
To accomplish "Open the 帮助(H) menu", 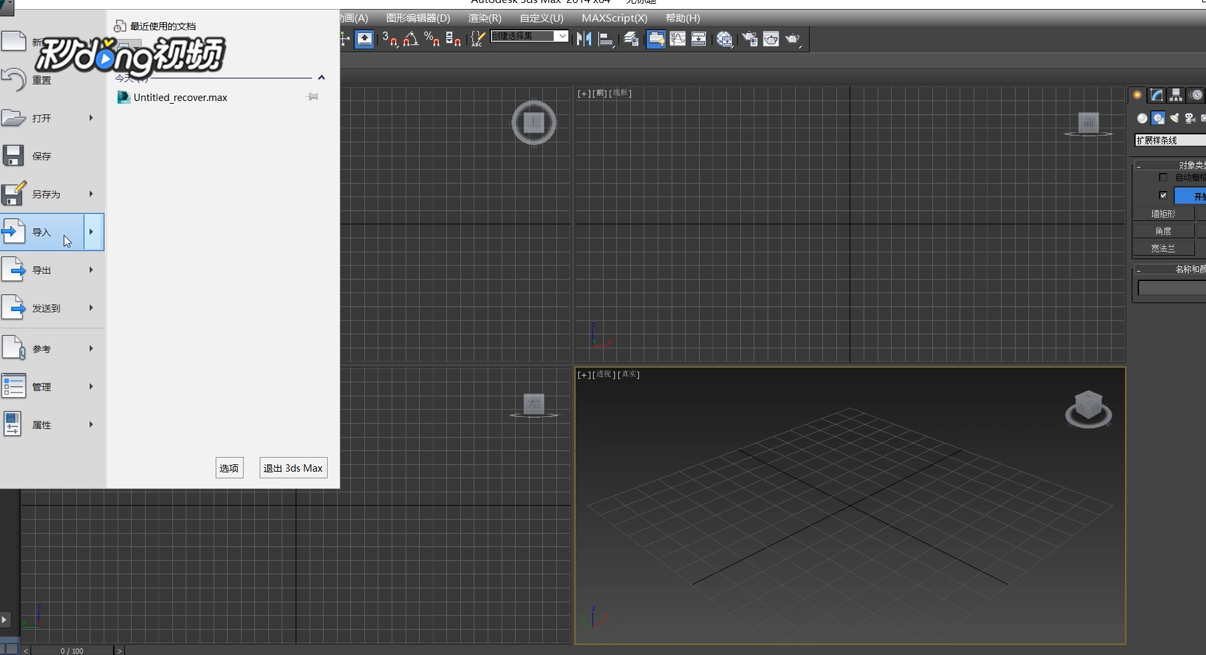I will (683, 18).
